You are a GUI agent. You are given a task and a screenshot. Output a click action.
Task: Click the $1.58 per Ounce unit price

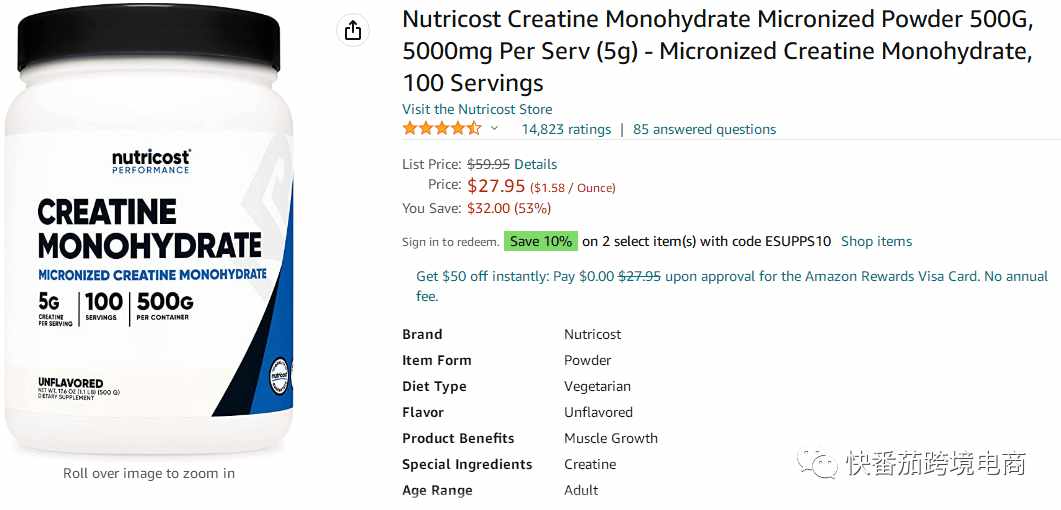pyautogui.click(x=572, y=188)
